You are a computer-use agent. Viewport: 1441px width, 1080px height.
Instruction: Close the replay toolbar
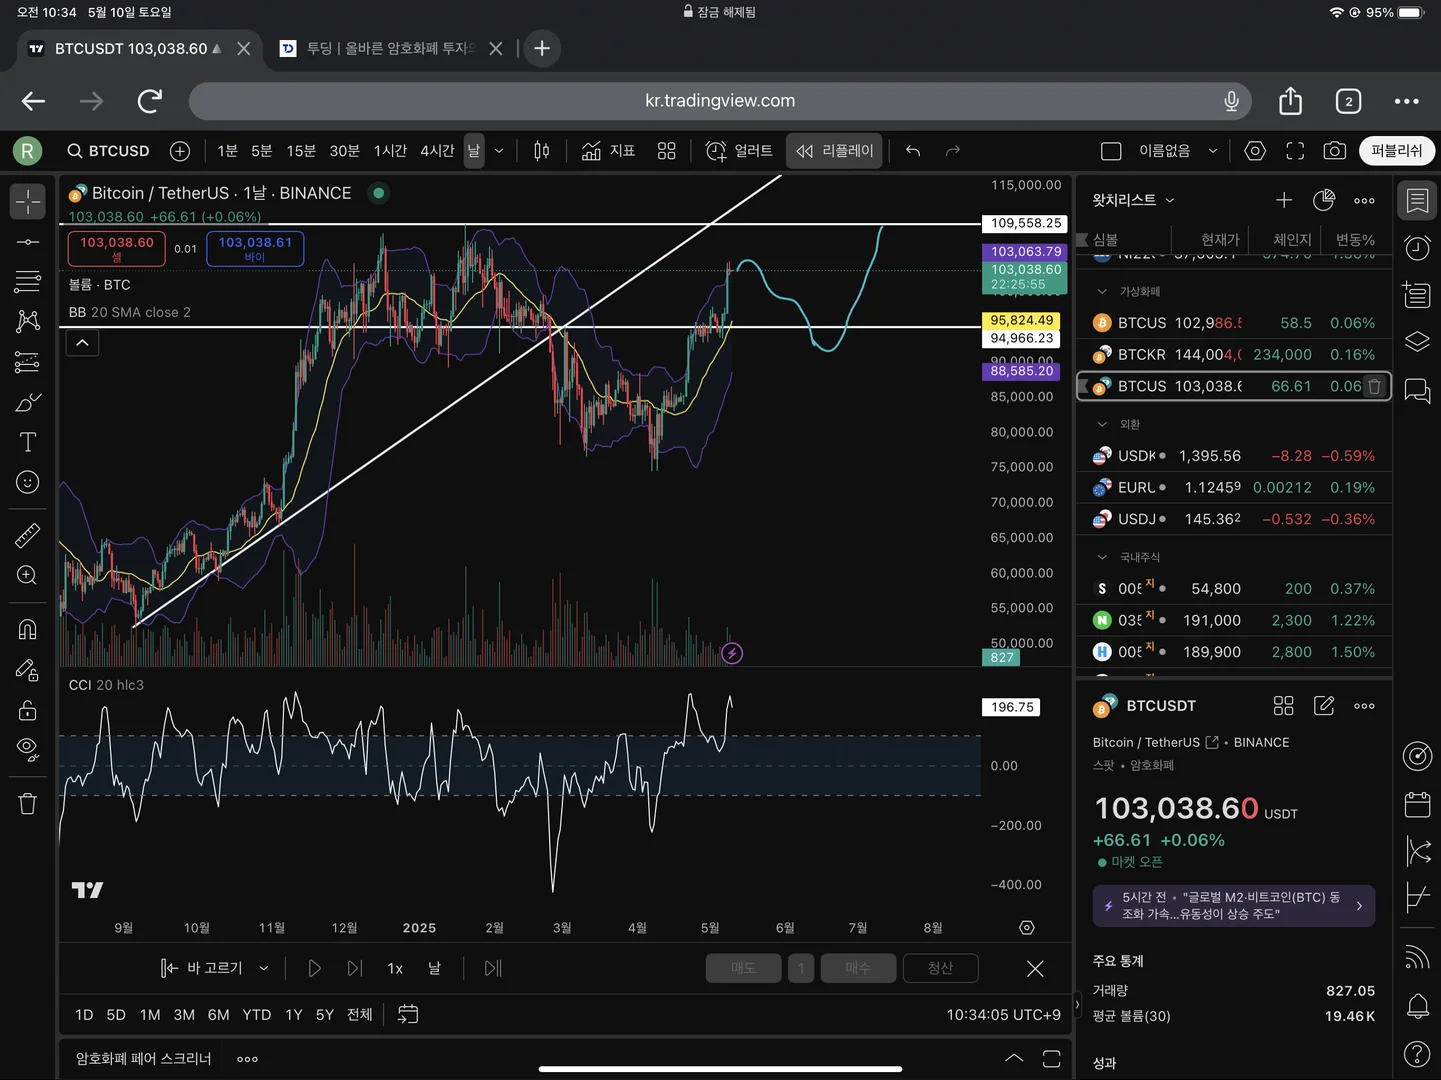tap(1035, 968)
